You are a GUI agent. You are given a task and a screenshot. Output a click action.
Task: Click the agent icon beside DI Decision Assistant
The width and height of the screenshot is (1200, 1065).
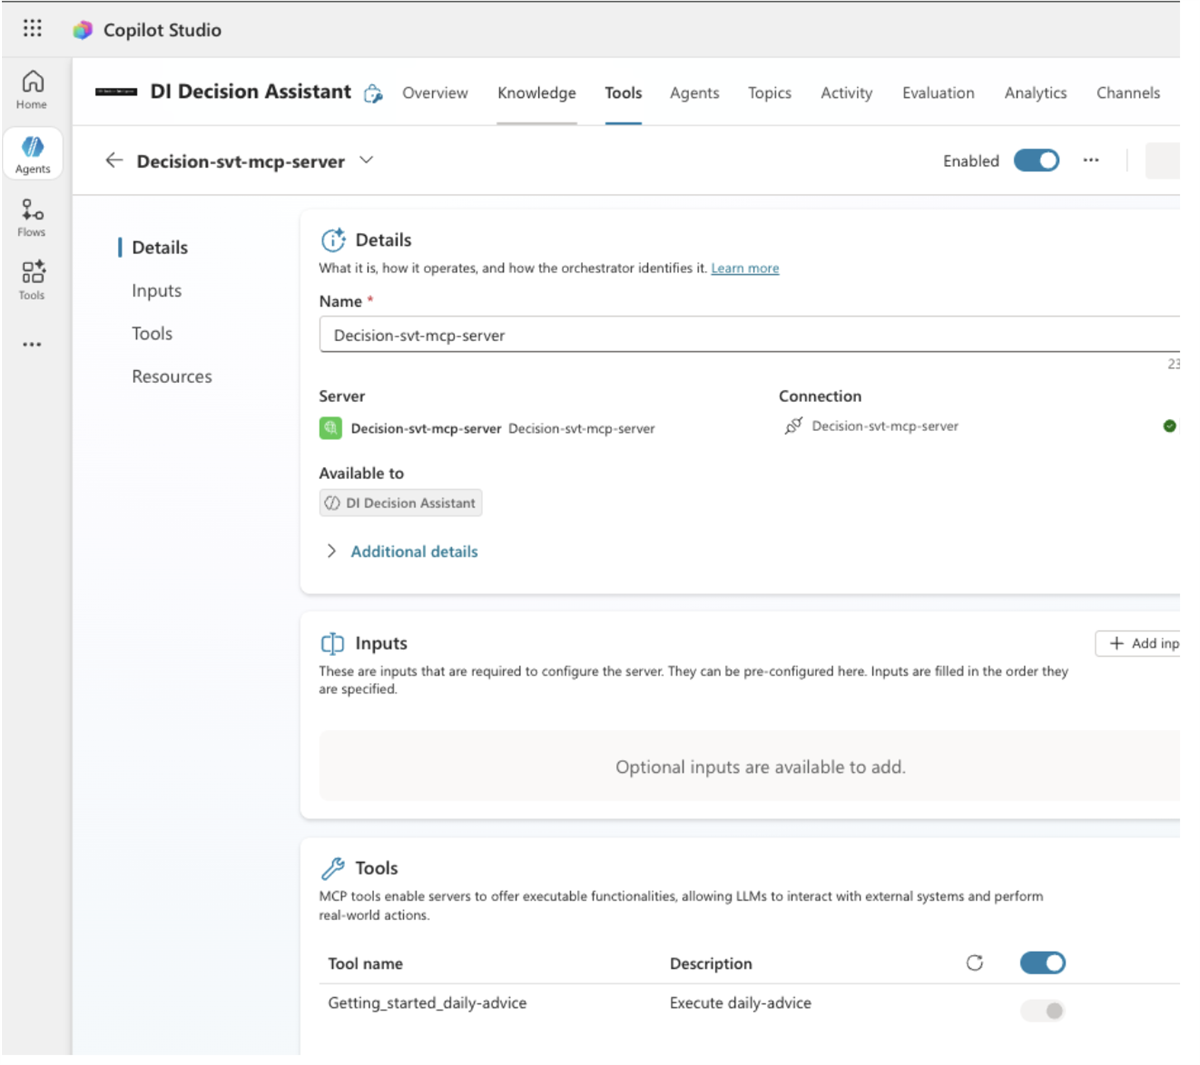coord(373,93)
